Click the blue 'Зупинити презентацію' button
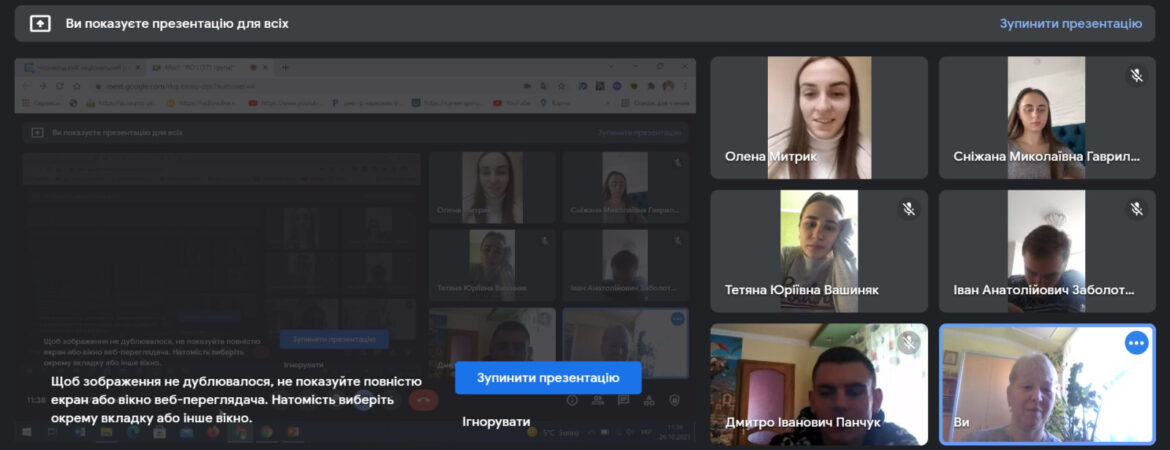The height and width of the screenshot is (450, 1170). pyautogui.click(x=548, y=378)
